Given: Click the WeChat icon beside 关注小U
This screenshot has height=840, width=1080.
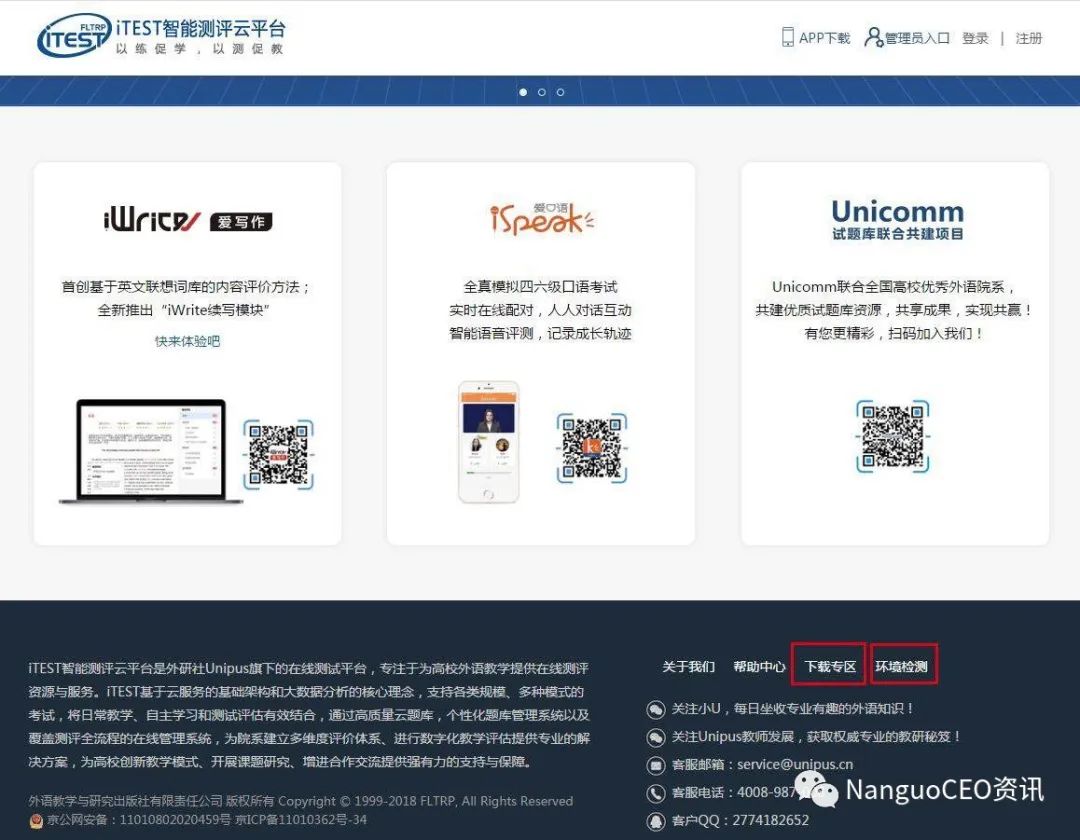Looking at the screenshot, I should 656,709.
